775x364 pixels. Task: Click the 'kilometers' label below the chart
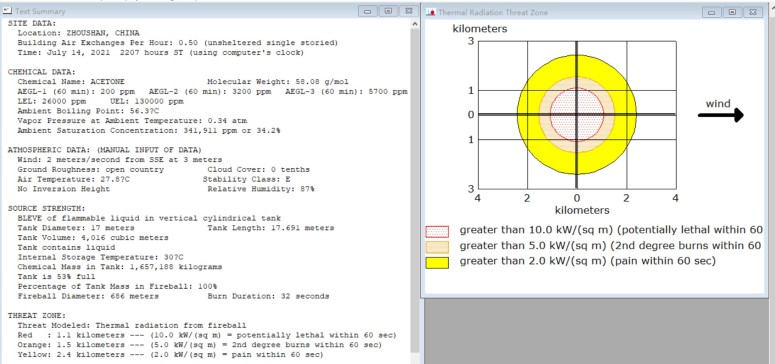pyautogui.click(x=582, y=210)
